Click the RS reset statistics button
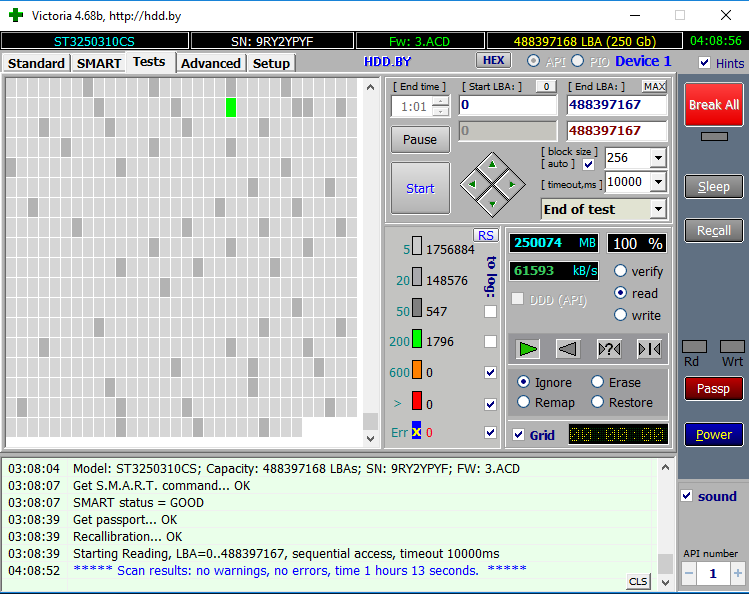 point(486,235)
